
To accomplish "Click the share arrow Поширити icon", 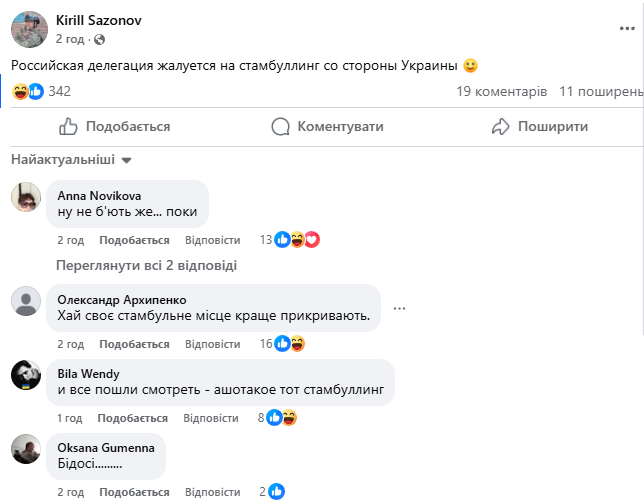I will 502,127.
